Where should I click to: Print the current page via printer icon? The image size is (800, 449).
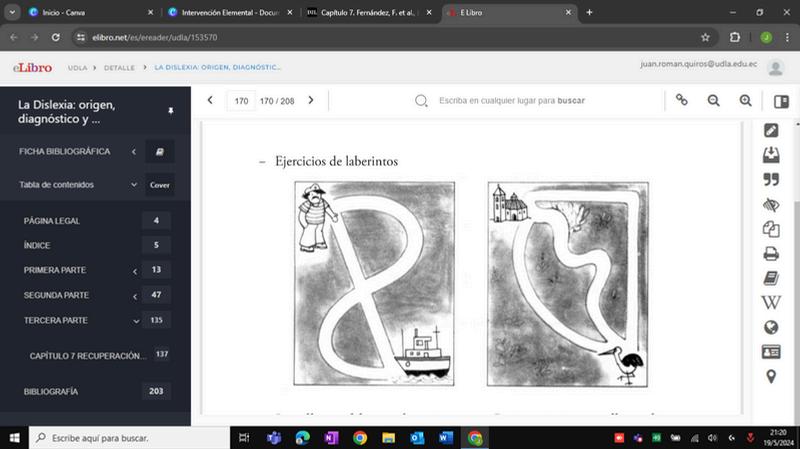(x=771, y=254)
